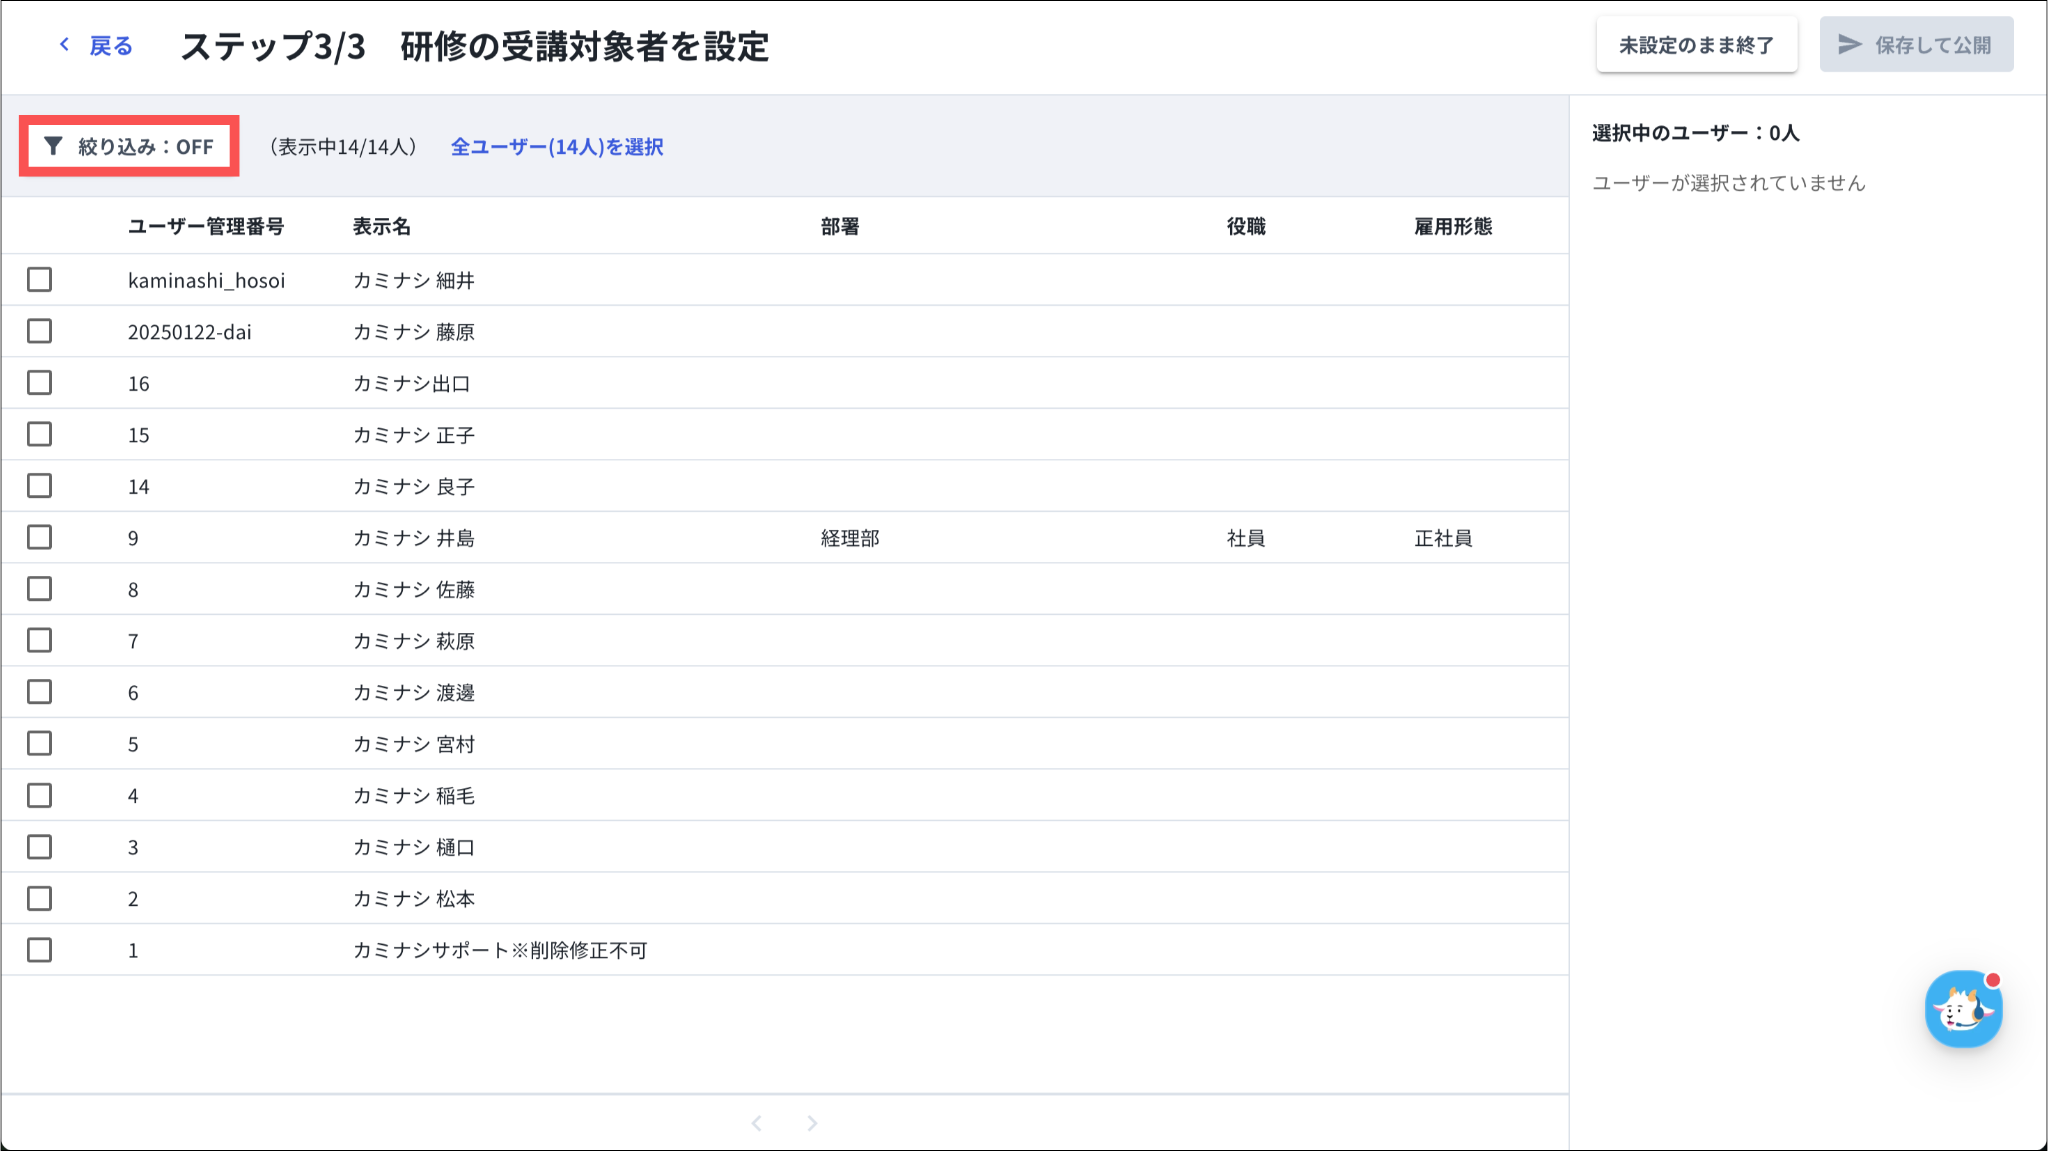This screenshot has width=2048, height=1151.
Task: Tick checkbox for kaminashi_hosoi user
Action: pos(40,280)
